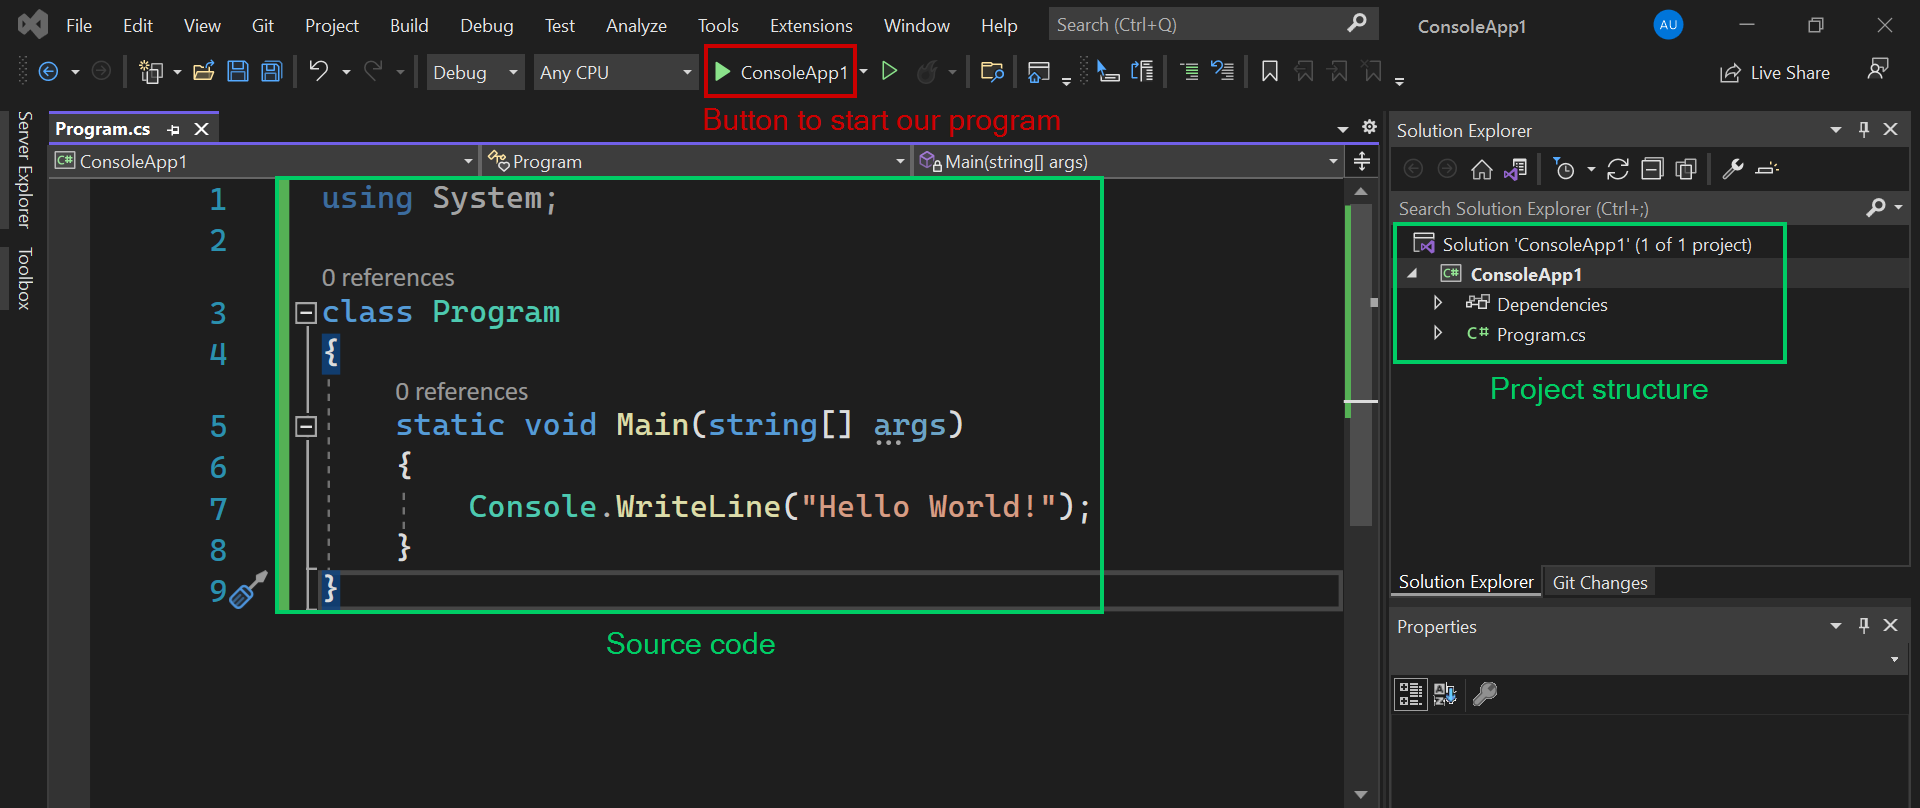Open the Main(string[] args) member dropdown

click(x=1128, y=161)
